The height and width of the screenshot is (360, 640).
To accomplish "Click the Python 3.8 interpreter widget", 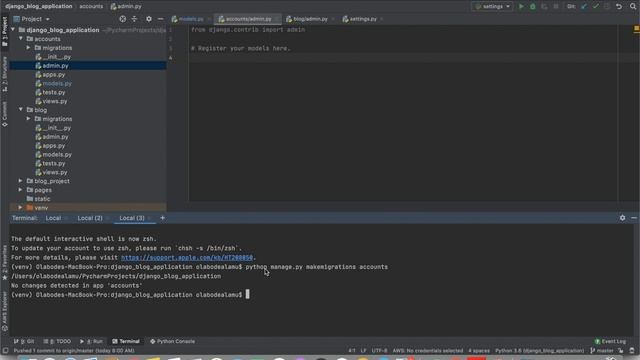I will click(539, 351).
